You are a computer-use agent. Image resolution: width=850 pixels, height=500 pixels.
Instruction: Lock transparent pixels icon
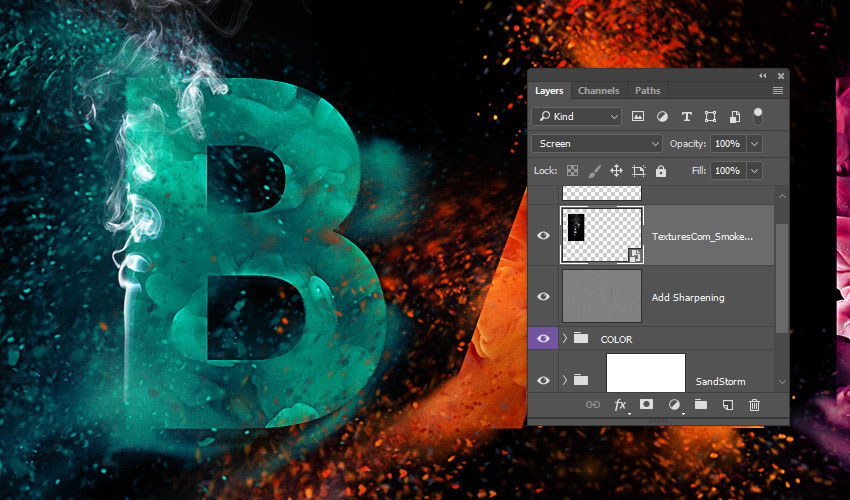(x=572, y=171)
